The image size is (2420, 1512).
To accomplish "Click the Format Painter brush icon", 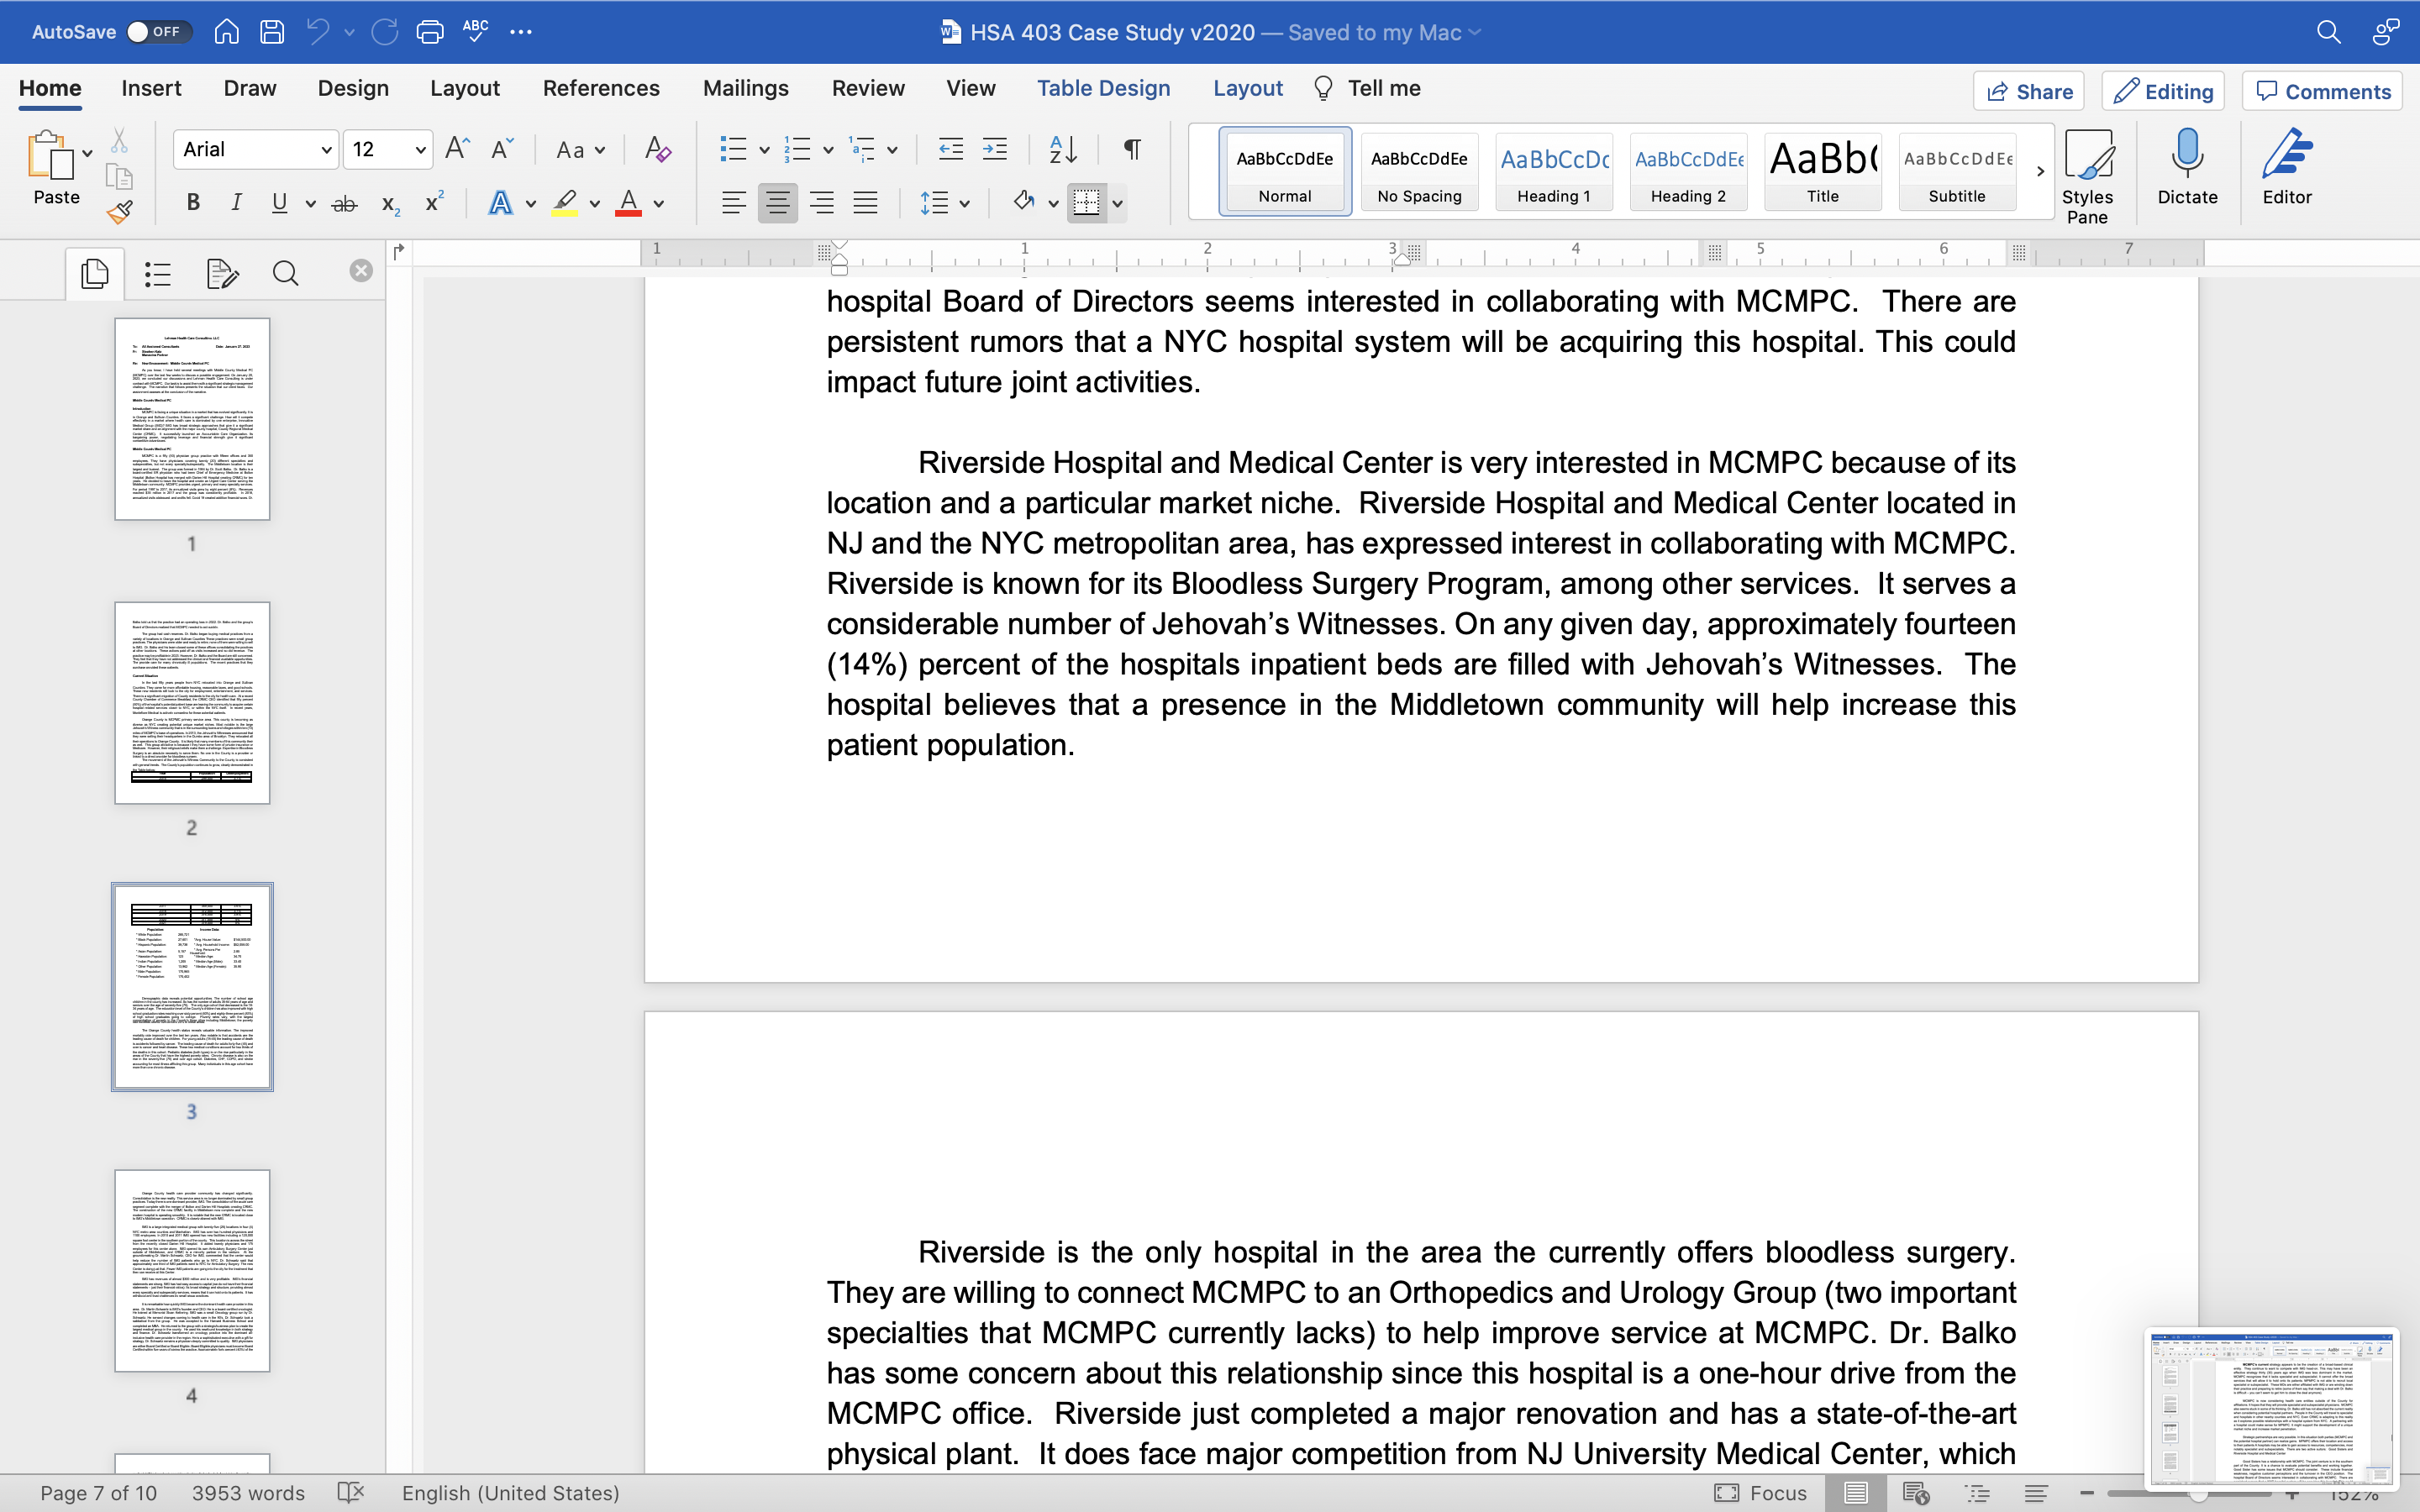I will (x=120, y=211).
